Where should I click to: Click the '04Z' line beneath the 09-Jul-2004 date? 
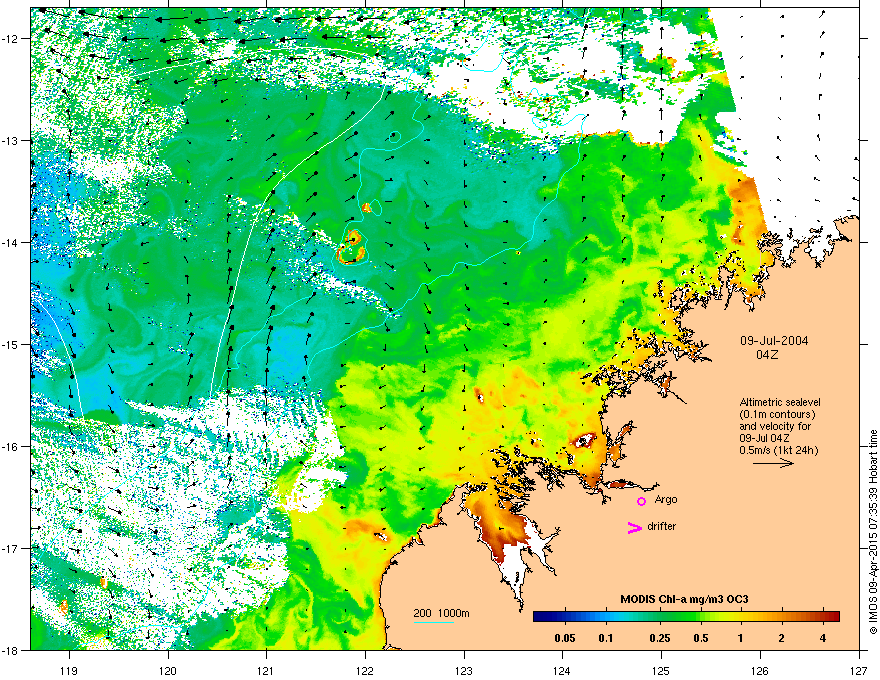pos(767,355)
